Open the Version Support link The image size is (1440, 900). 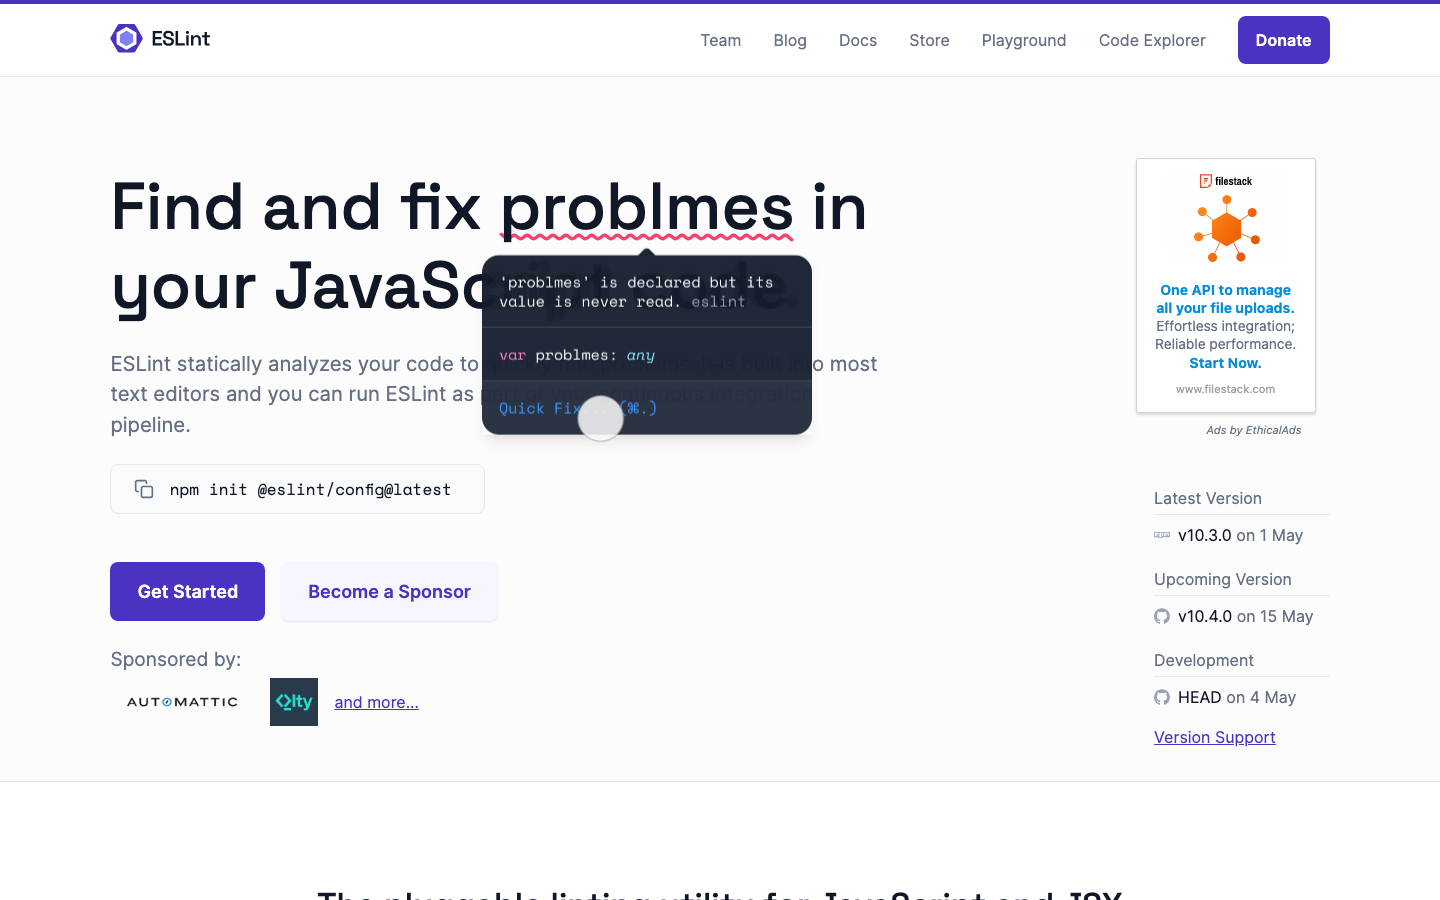1215,737
